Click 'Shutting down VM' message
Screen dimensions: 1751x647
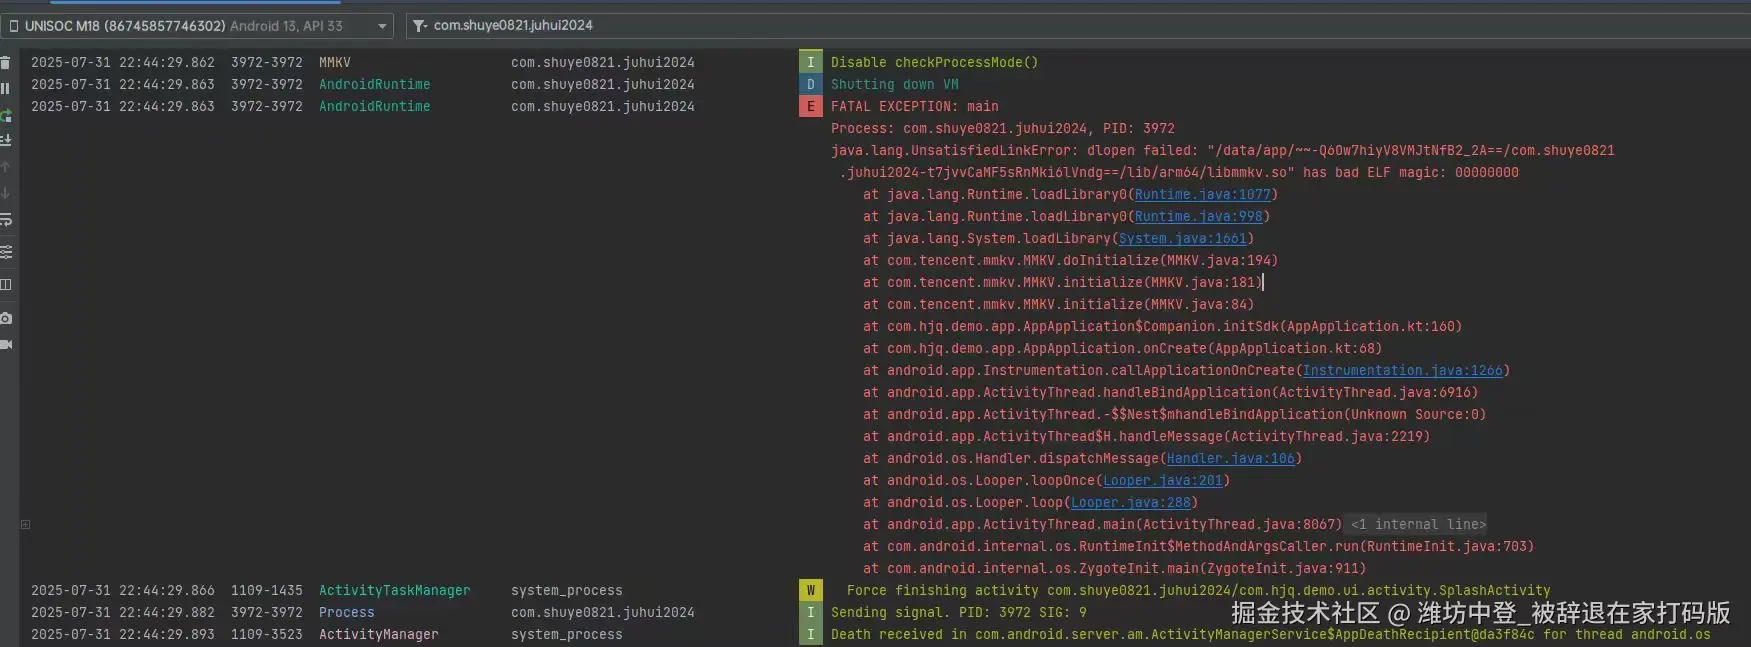point(894,84)
